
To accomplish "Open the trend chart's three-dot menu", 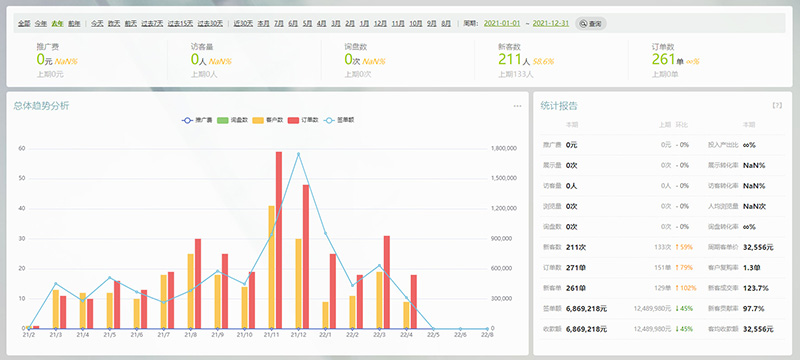I will [517, 106].
